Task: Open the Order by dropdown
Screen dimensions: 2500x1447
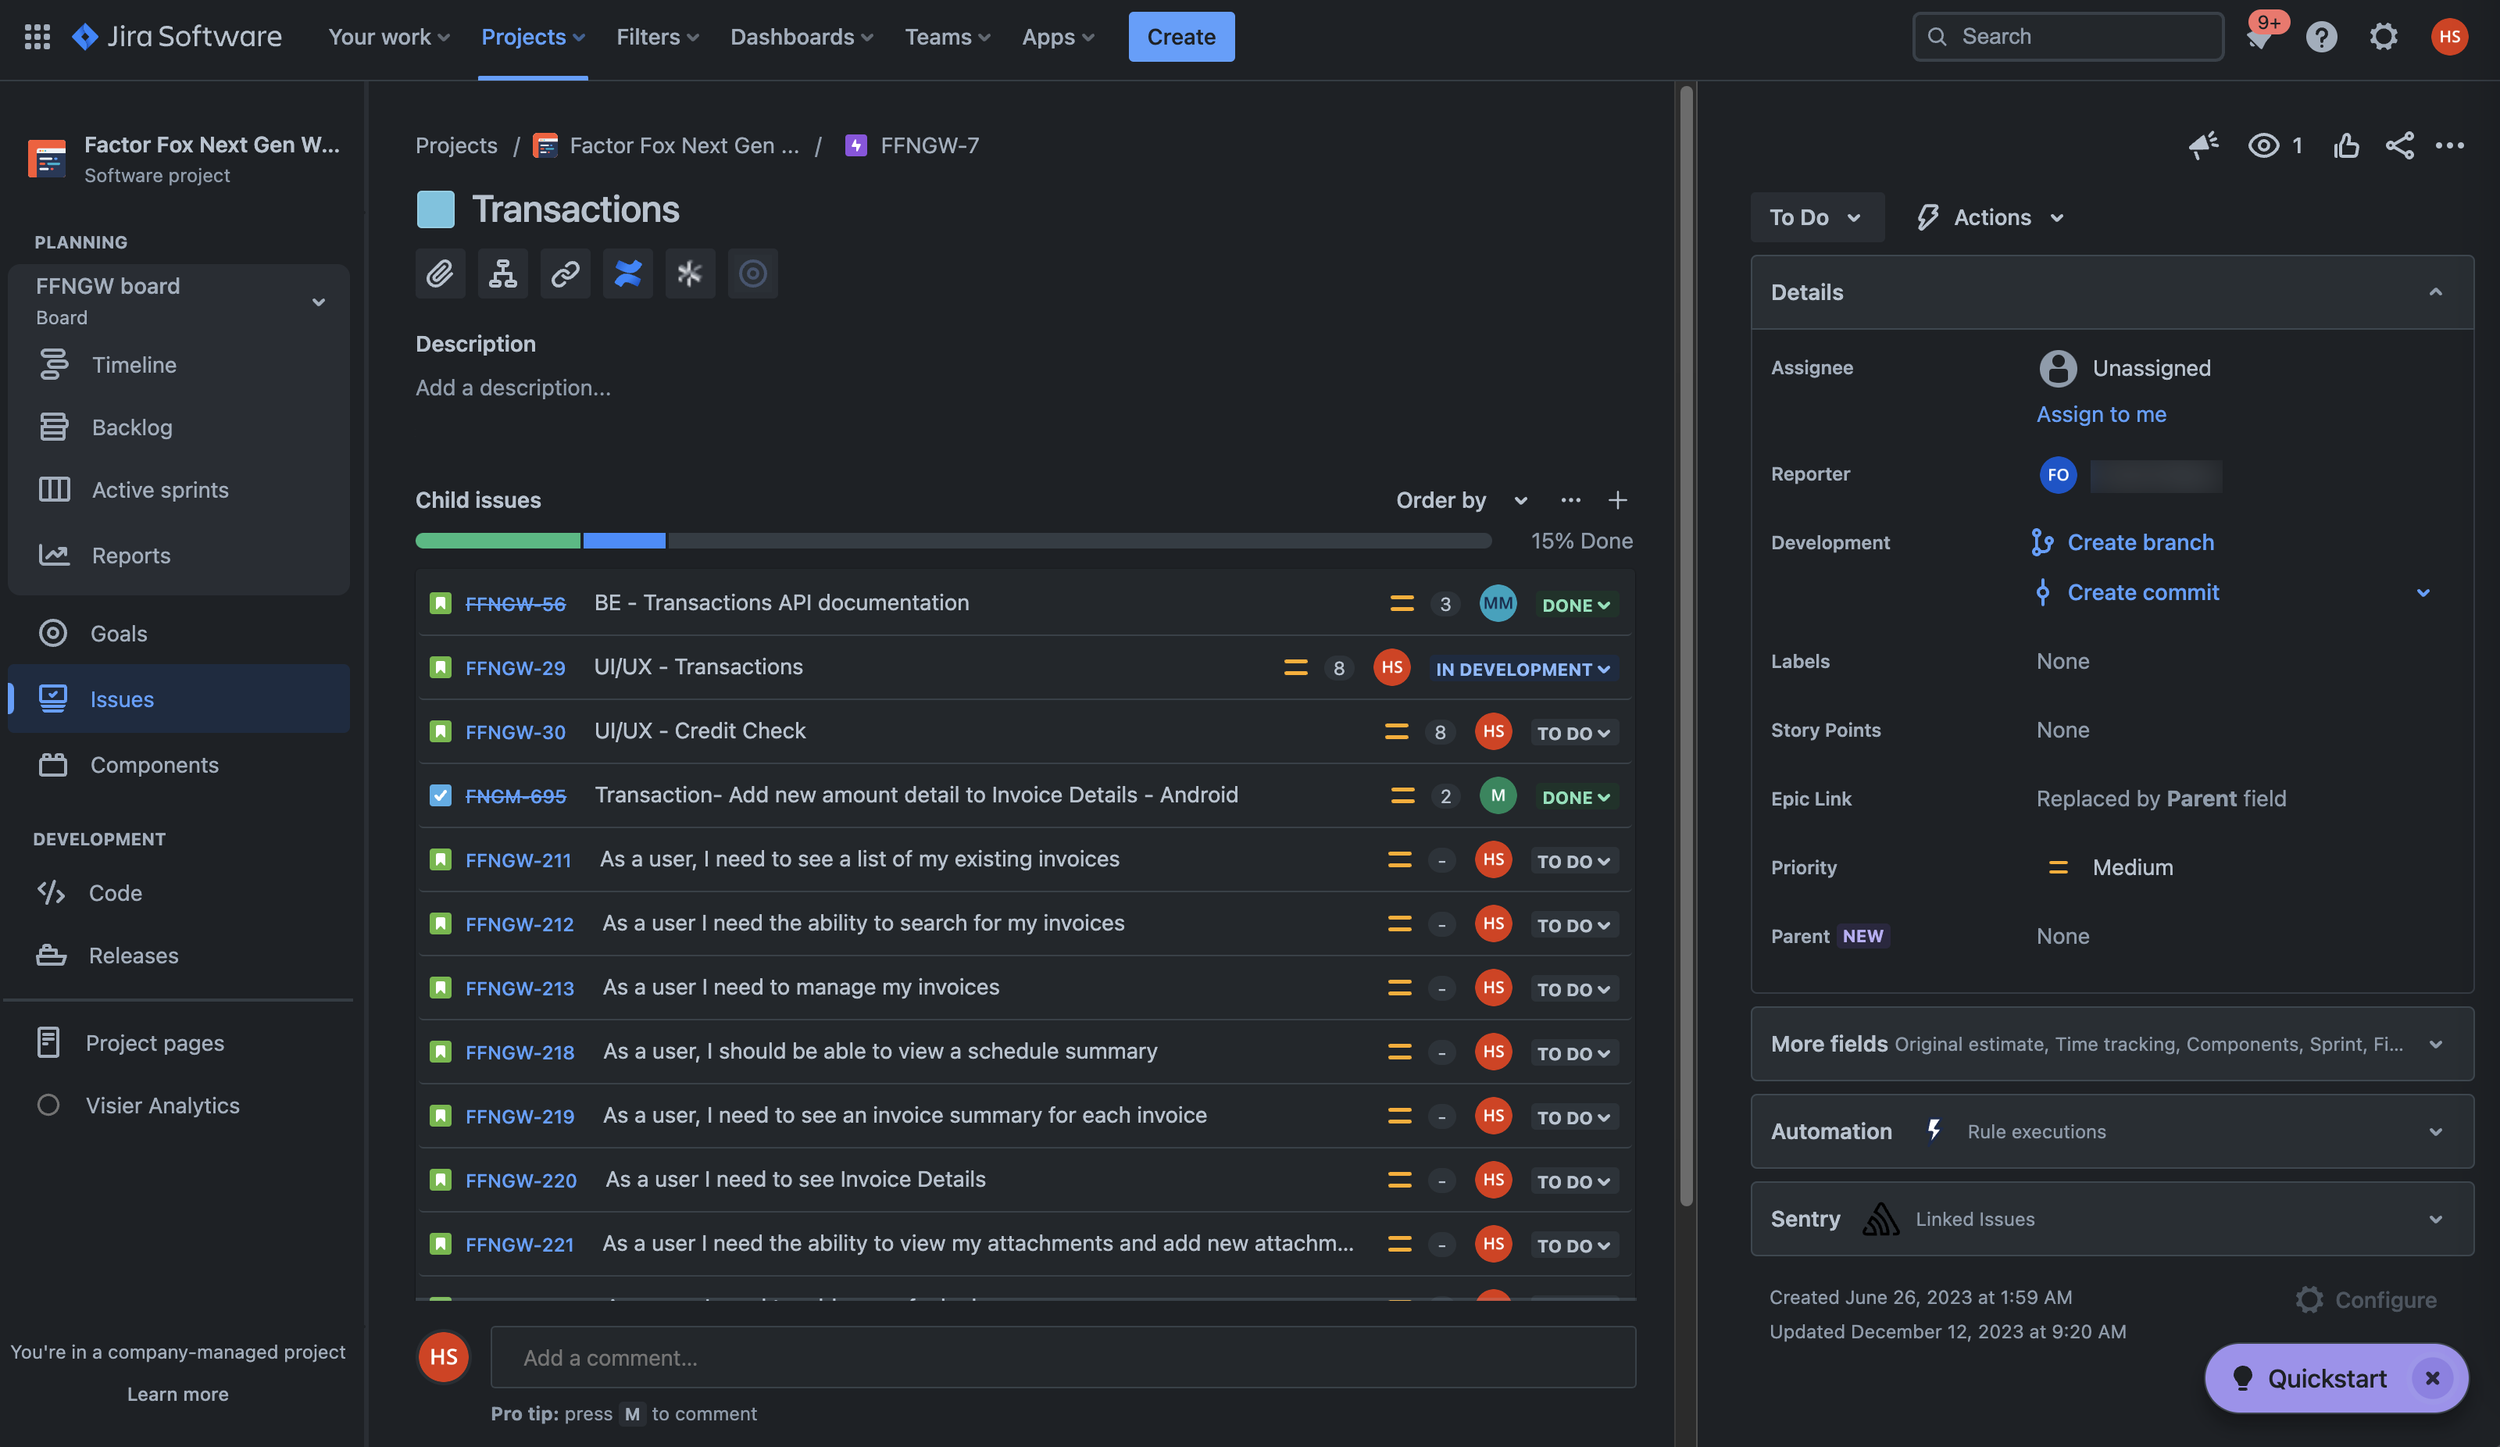Action: pyautogui.click(x=1461, y=500)
